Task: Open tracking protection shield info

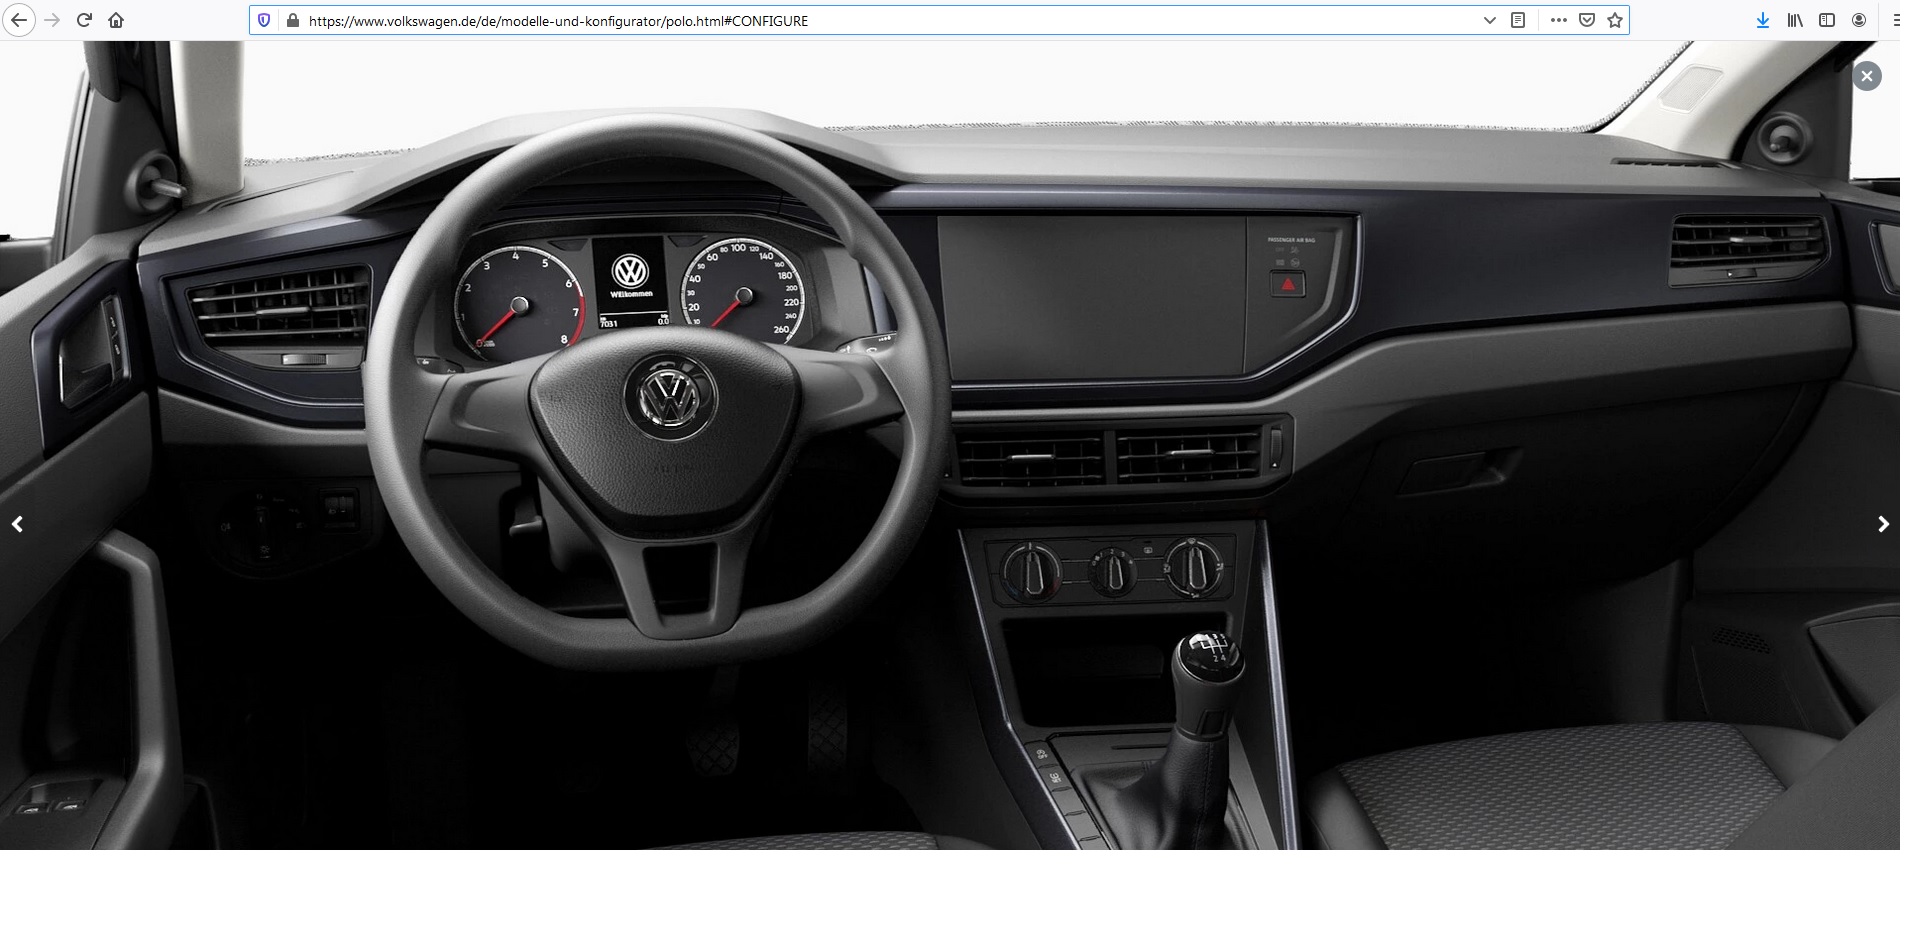Action: [264, 20]
